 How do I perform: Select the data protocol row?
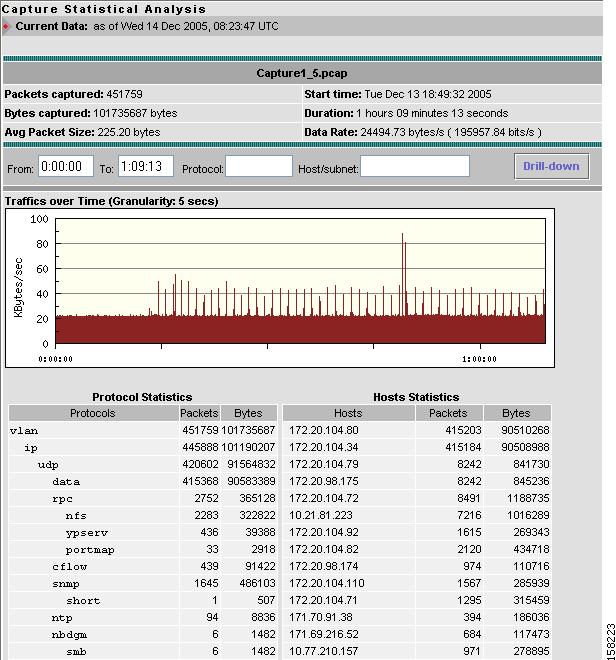(143, 481)
